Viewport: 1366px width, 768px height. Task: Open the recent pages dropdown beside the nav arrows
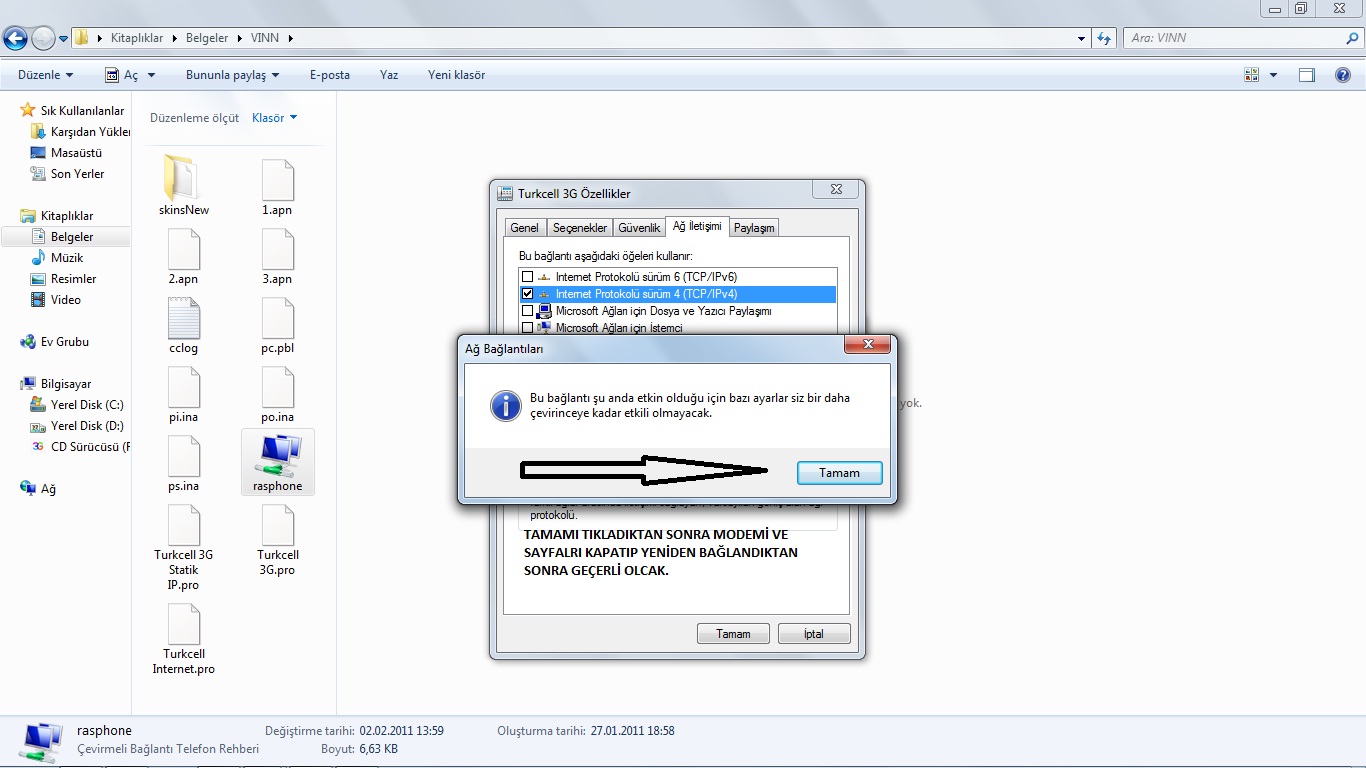coord(64,38)
